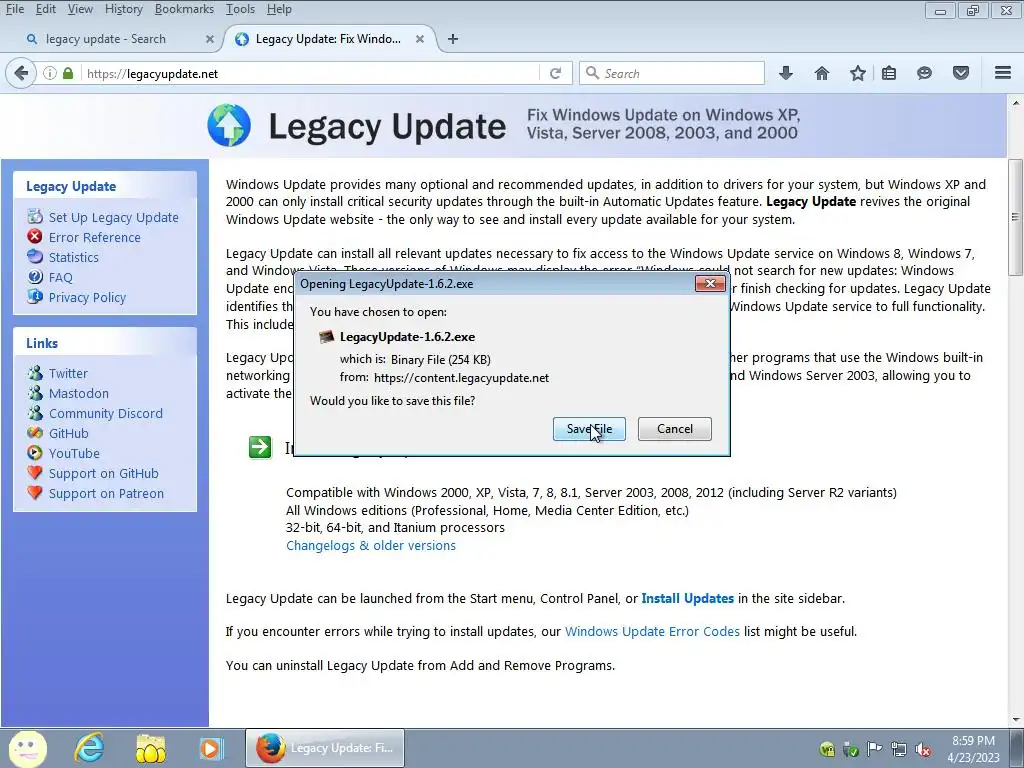
Task: Click the FAQ question mark icon
Action: tap(35, 276)
